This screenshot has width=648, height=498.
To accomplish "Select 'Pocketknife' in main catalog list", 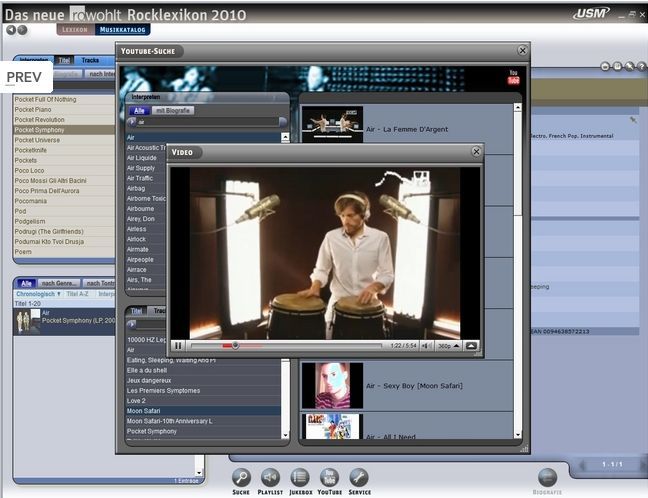I will (64, 150).
